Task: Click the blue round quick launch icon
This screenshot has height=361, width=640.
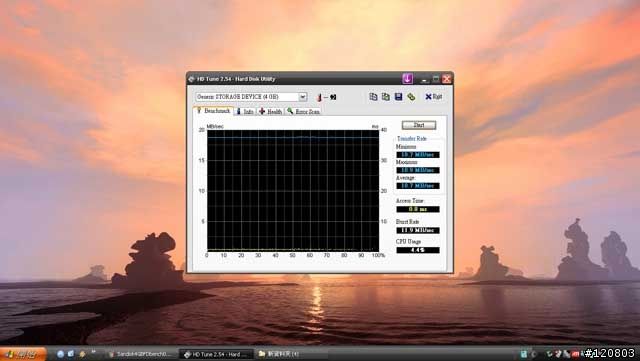Action: [x=60, y=354]
